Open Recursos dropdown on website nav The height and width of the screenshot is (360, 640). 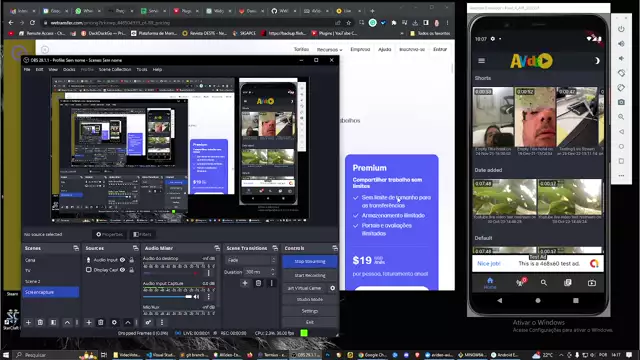[x=329, y=49]
